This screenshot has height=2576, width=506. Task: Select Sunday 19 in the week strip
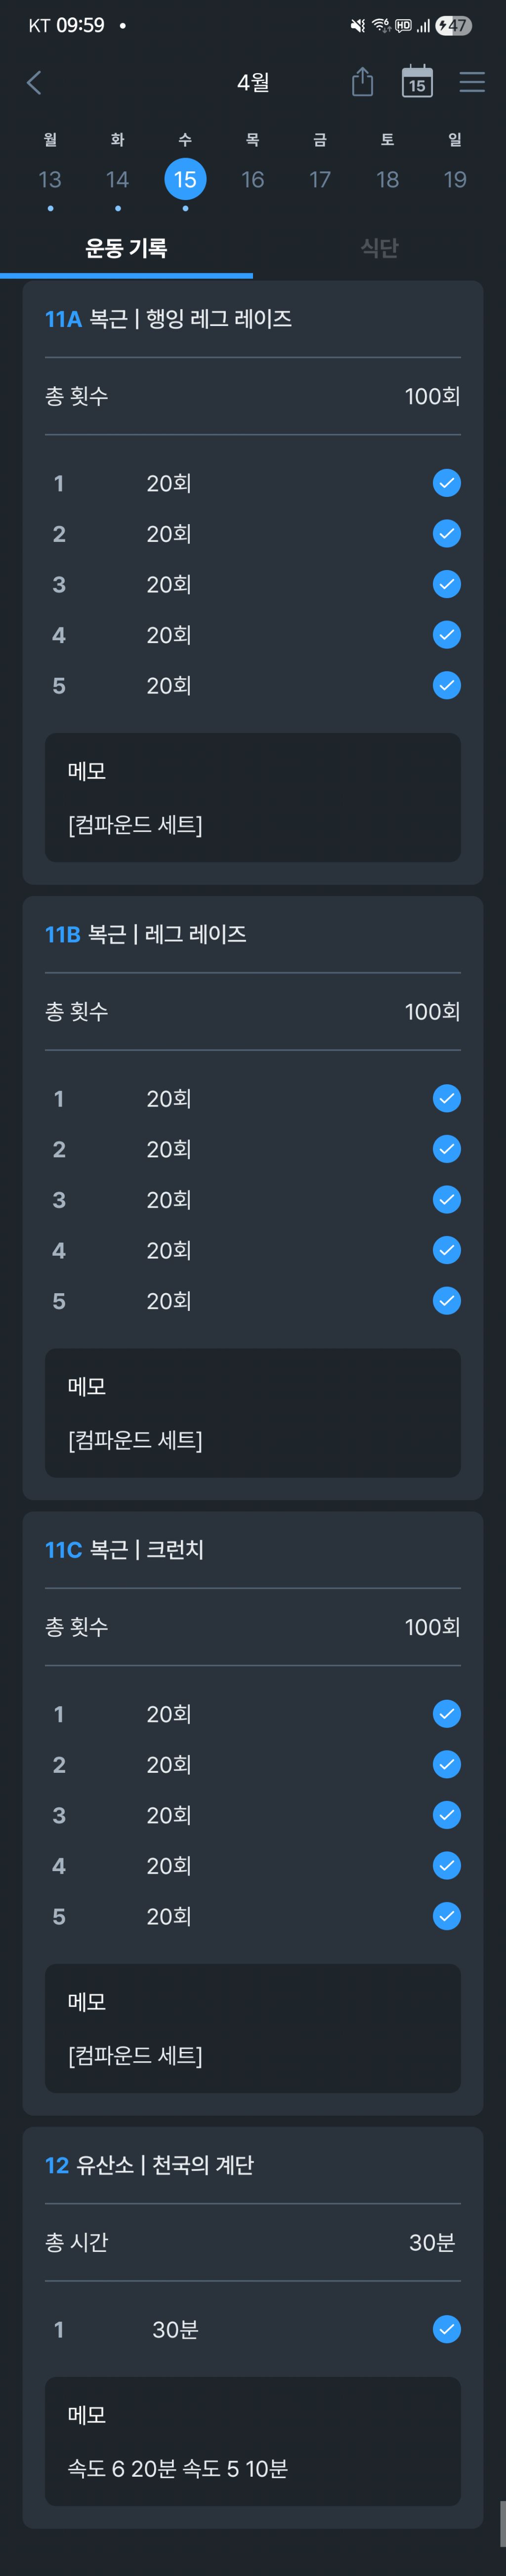click(x=455, y=179)
